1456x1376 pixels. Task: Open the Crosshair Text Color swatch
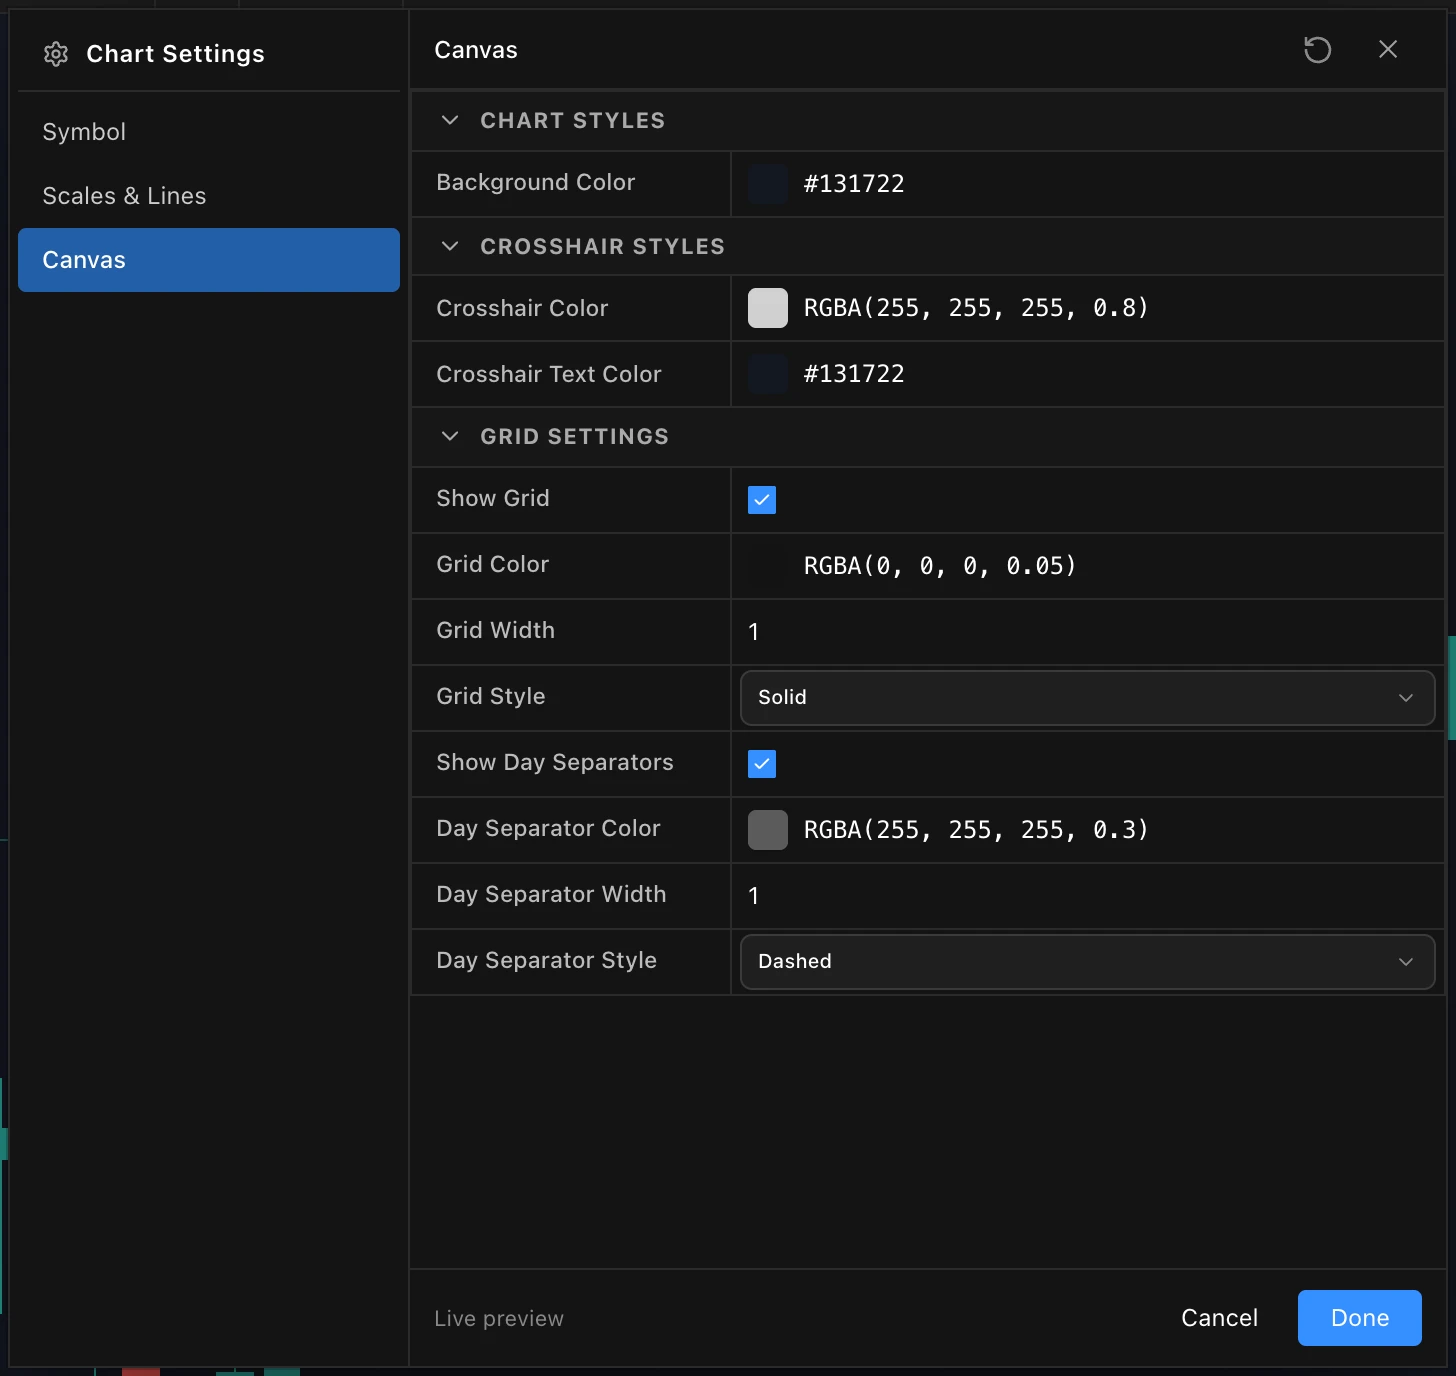point(768,374)
